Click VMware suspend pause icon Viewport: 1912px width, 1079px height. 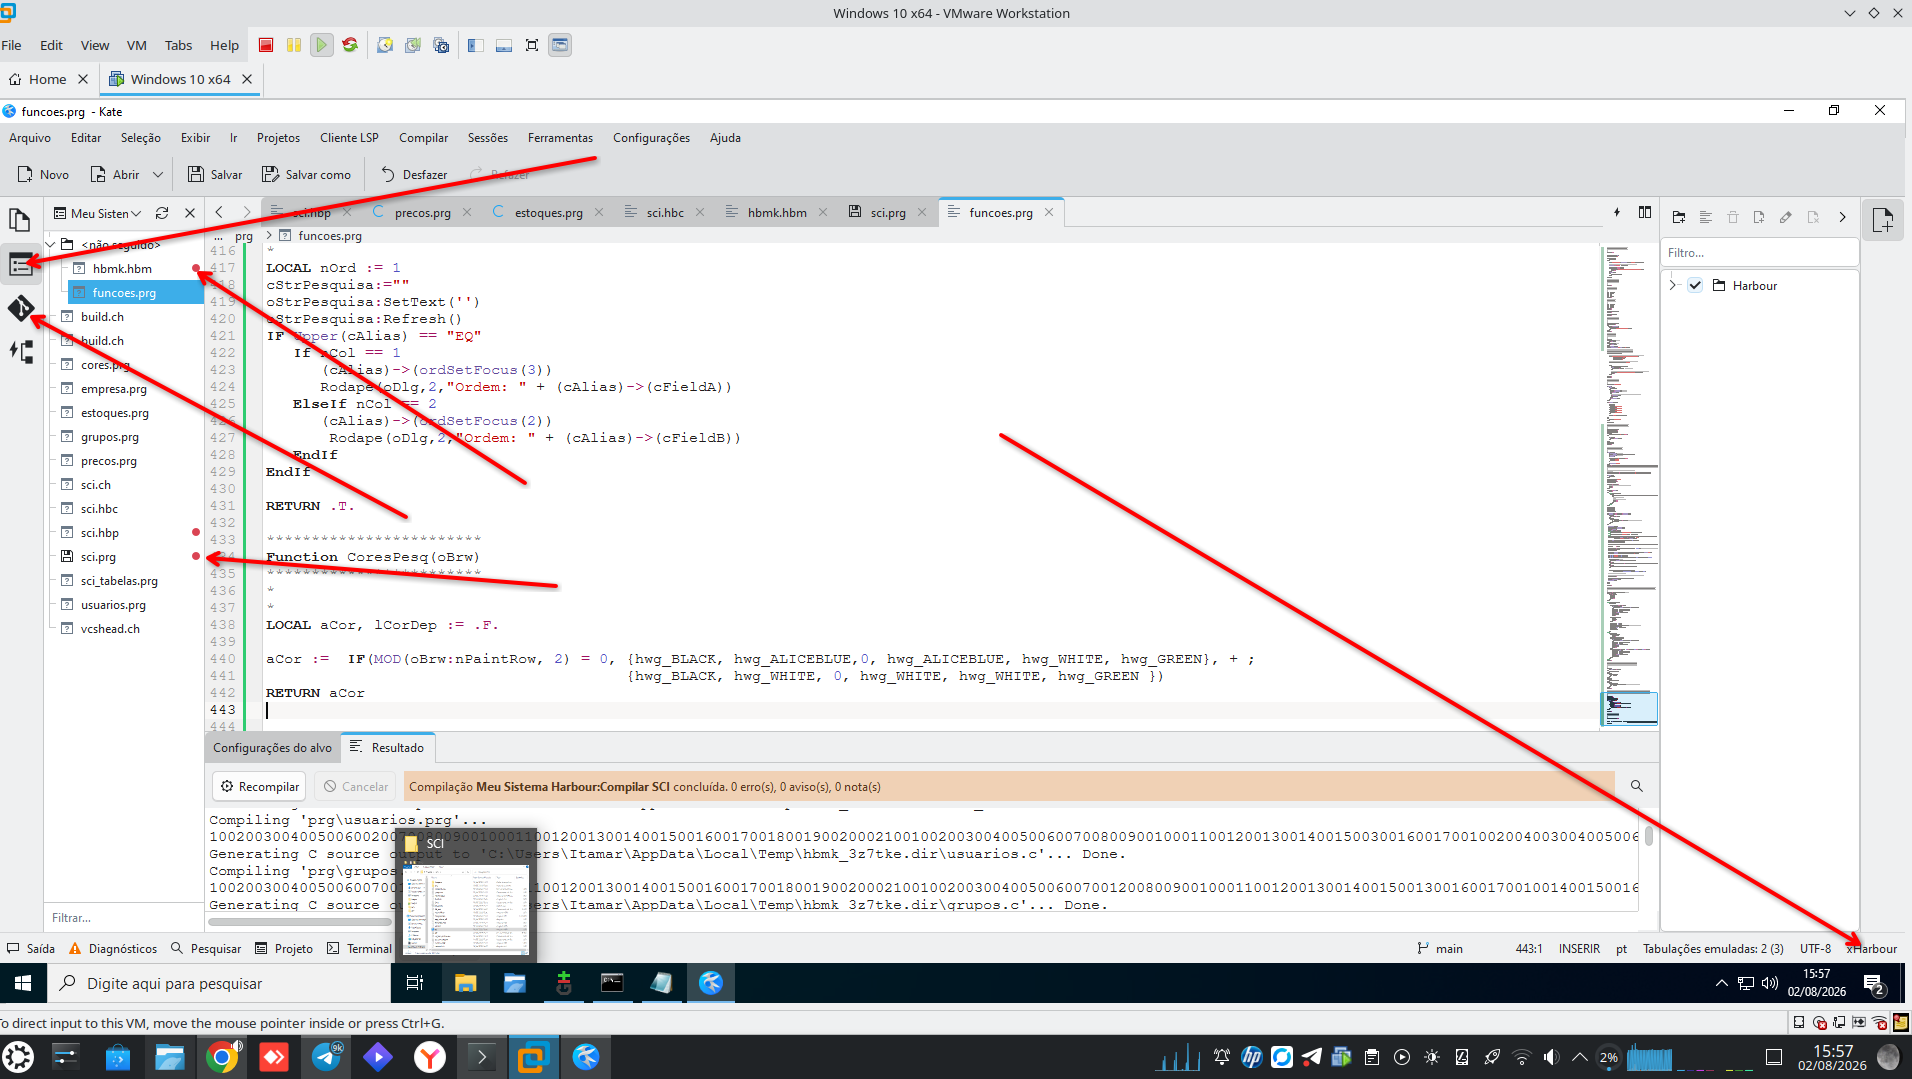pos(294,45)
